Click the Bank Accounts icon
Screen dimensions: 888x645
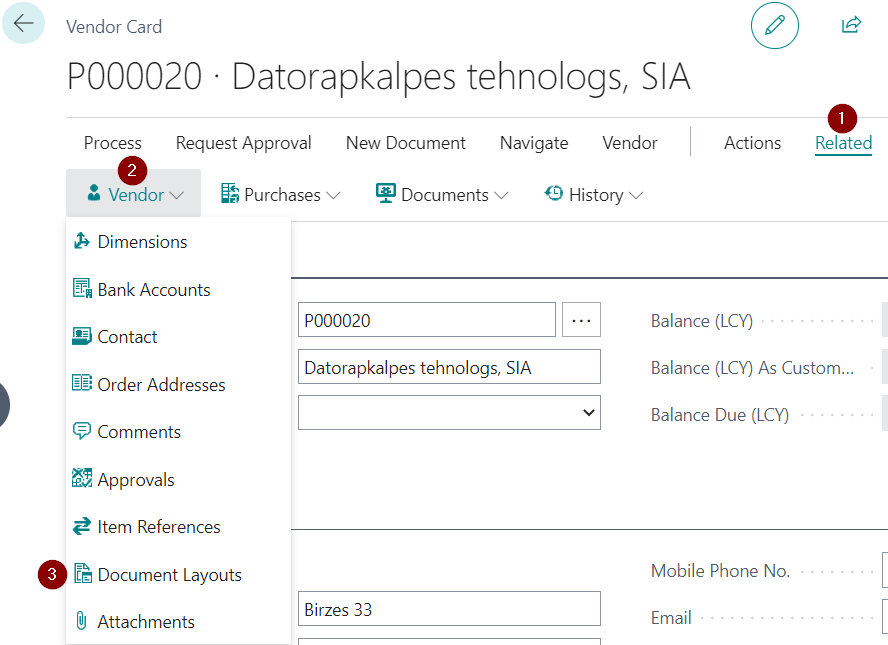point(82,289)
